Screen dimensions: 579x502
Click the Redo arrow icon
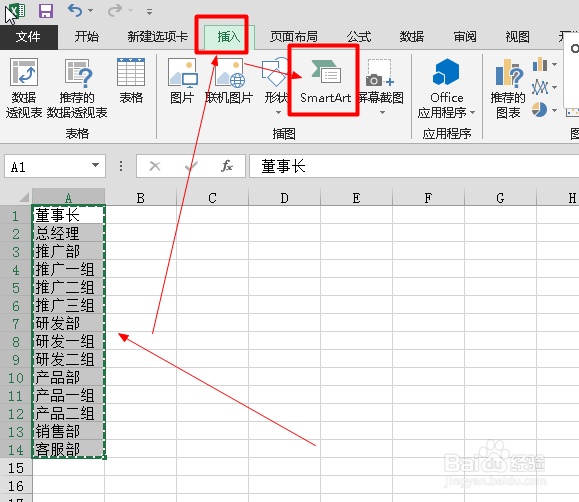click(114, 10)
